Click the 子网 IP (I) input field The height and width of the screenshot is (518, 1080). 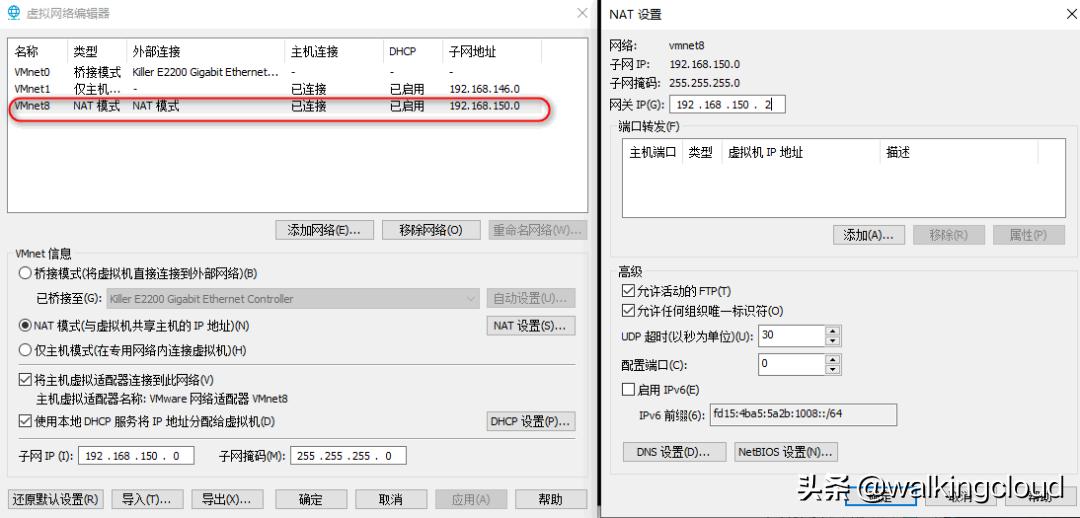[136, 455]
